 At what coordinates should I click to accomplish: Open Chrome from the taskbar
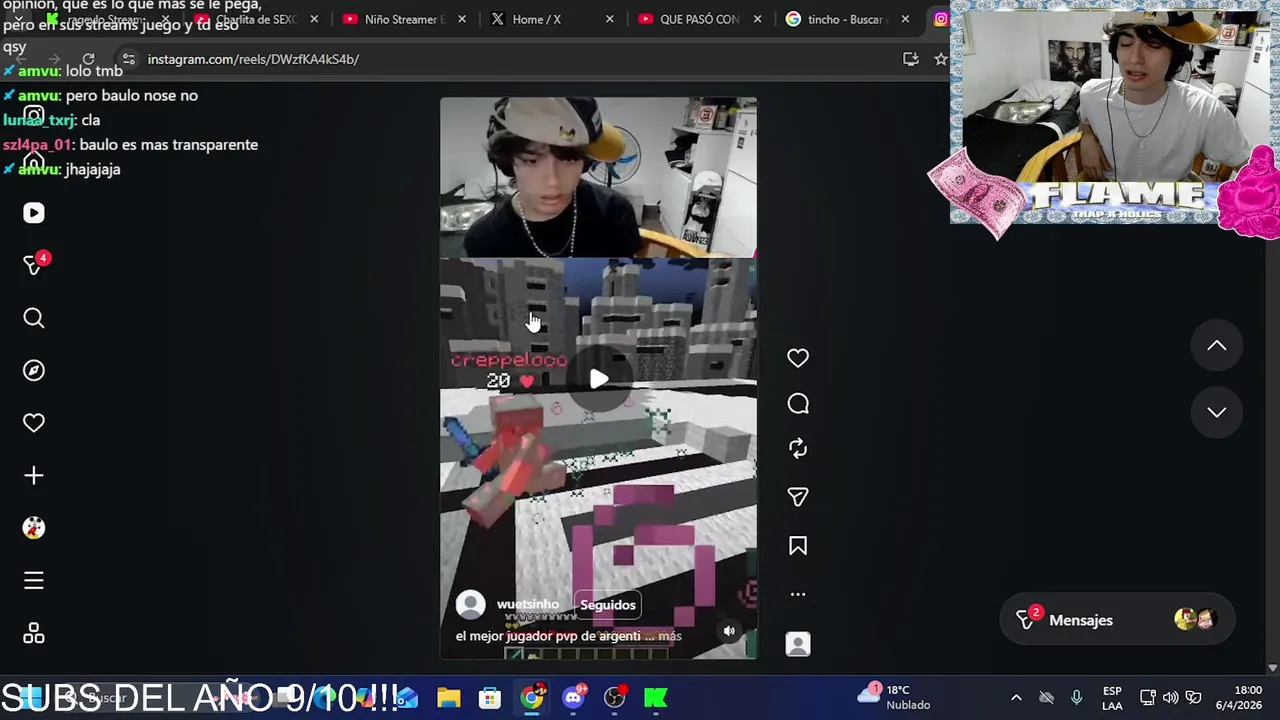[532, 697]
